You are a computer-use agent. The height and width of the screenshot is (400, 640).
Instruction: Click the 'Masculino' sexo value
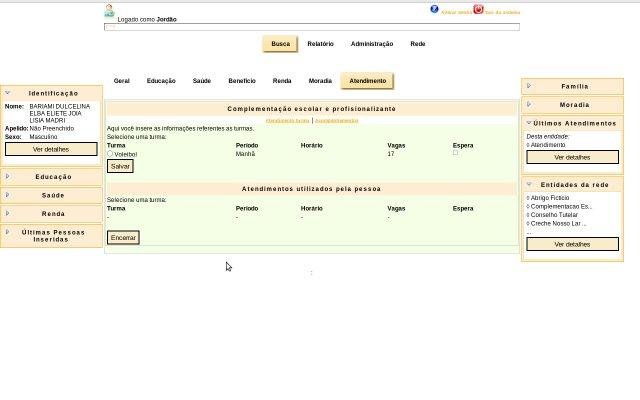43,137
